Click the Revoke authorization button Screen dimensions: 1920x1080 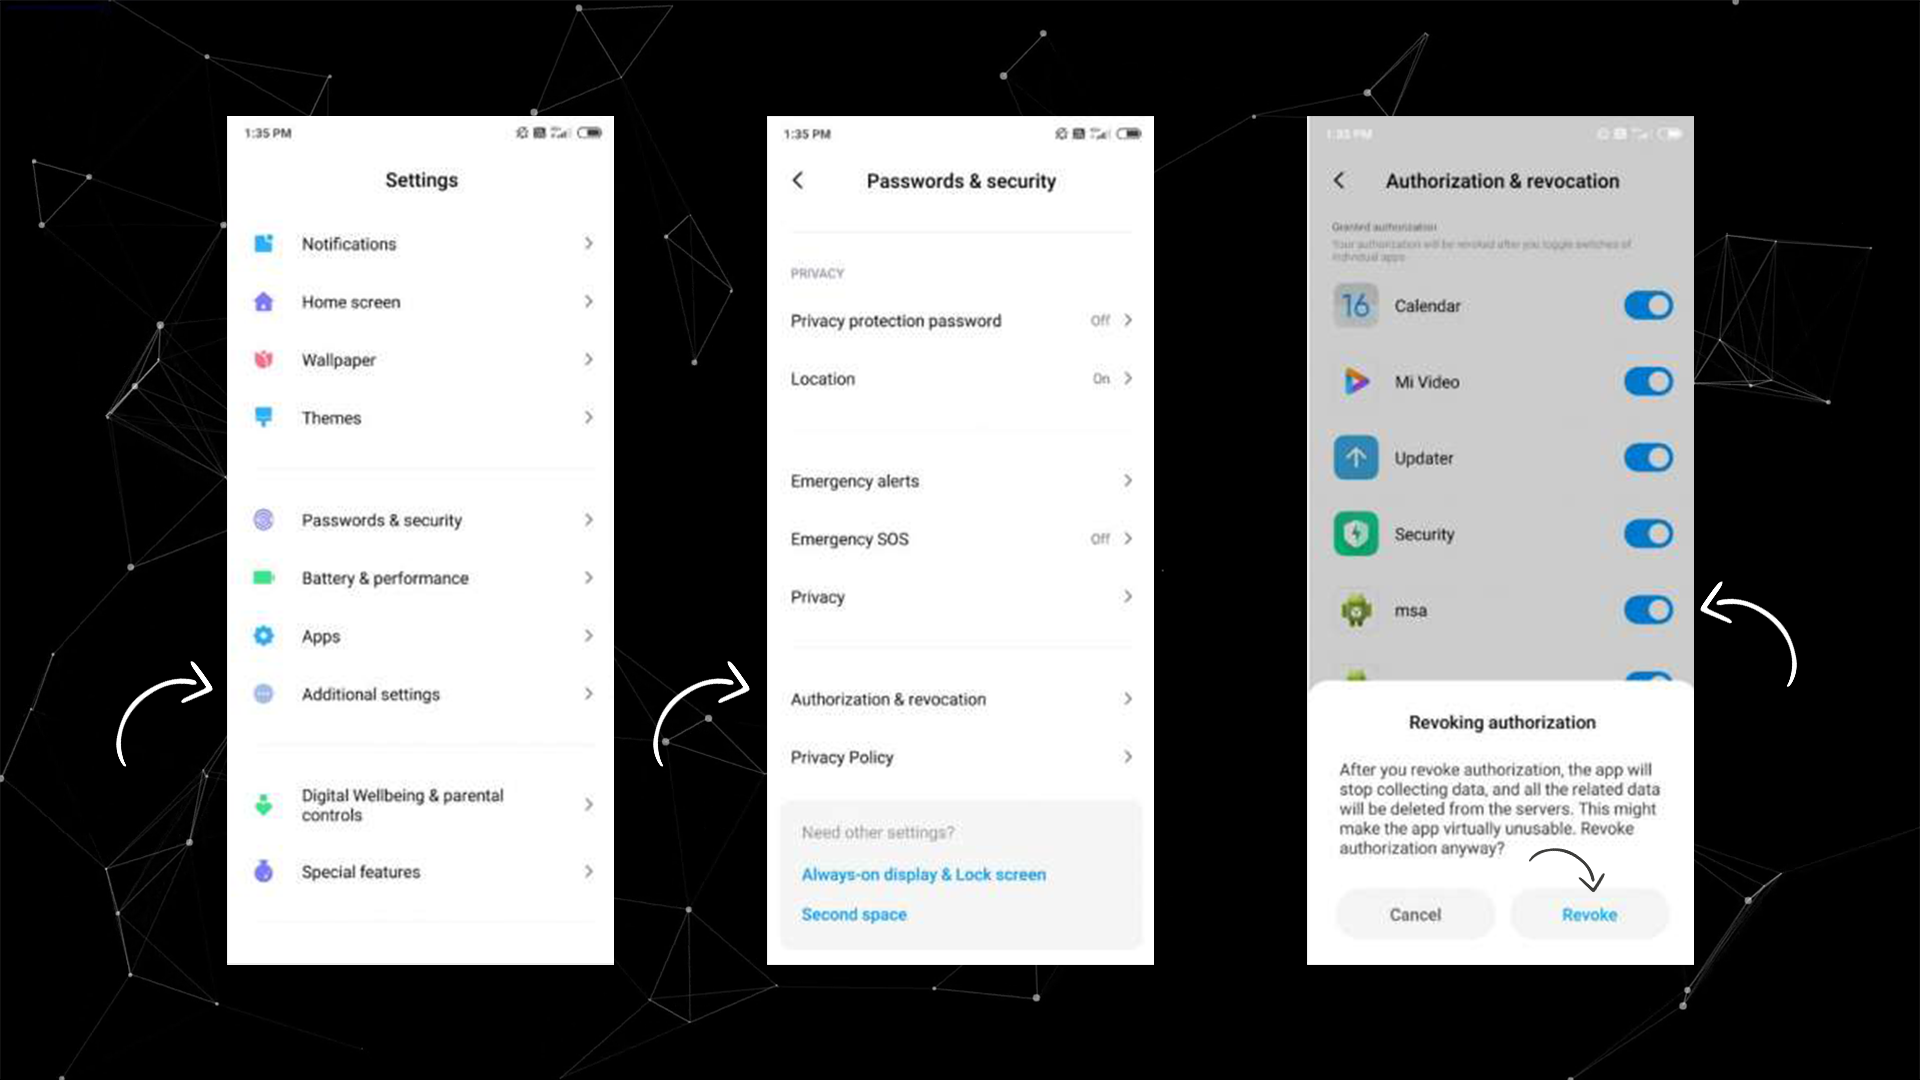(x=1589, y=913)
